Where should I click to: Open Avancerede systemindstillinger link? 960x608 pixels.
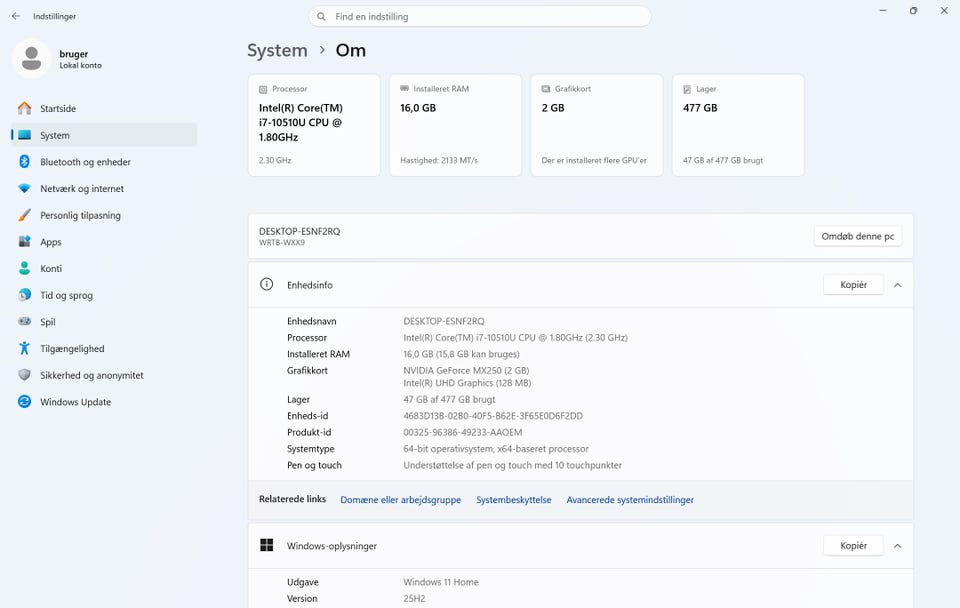click(x=630, y=500)
